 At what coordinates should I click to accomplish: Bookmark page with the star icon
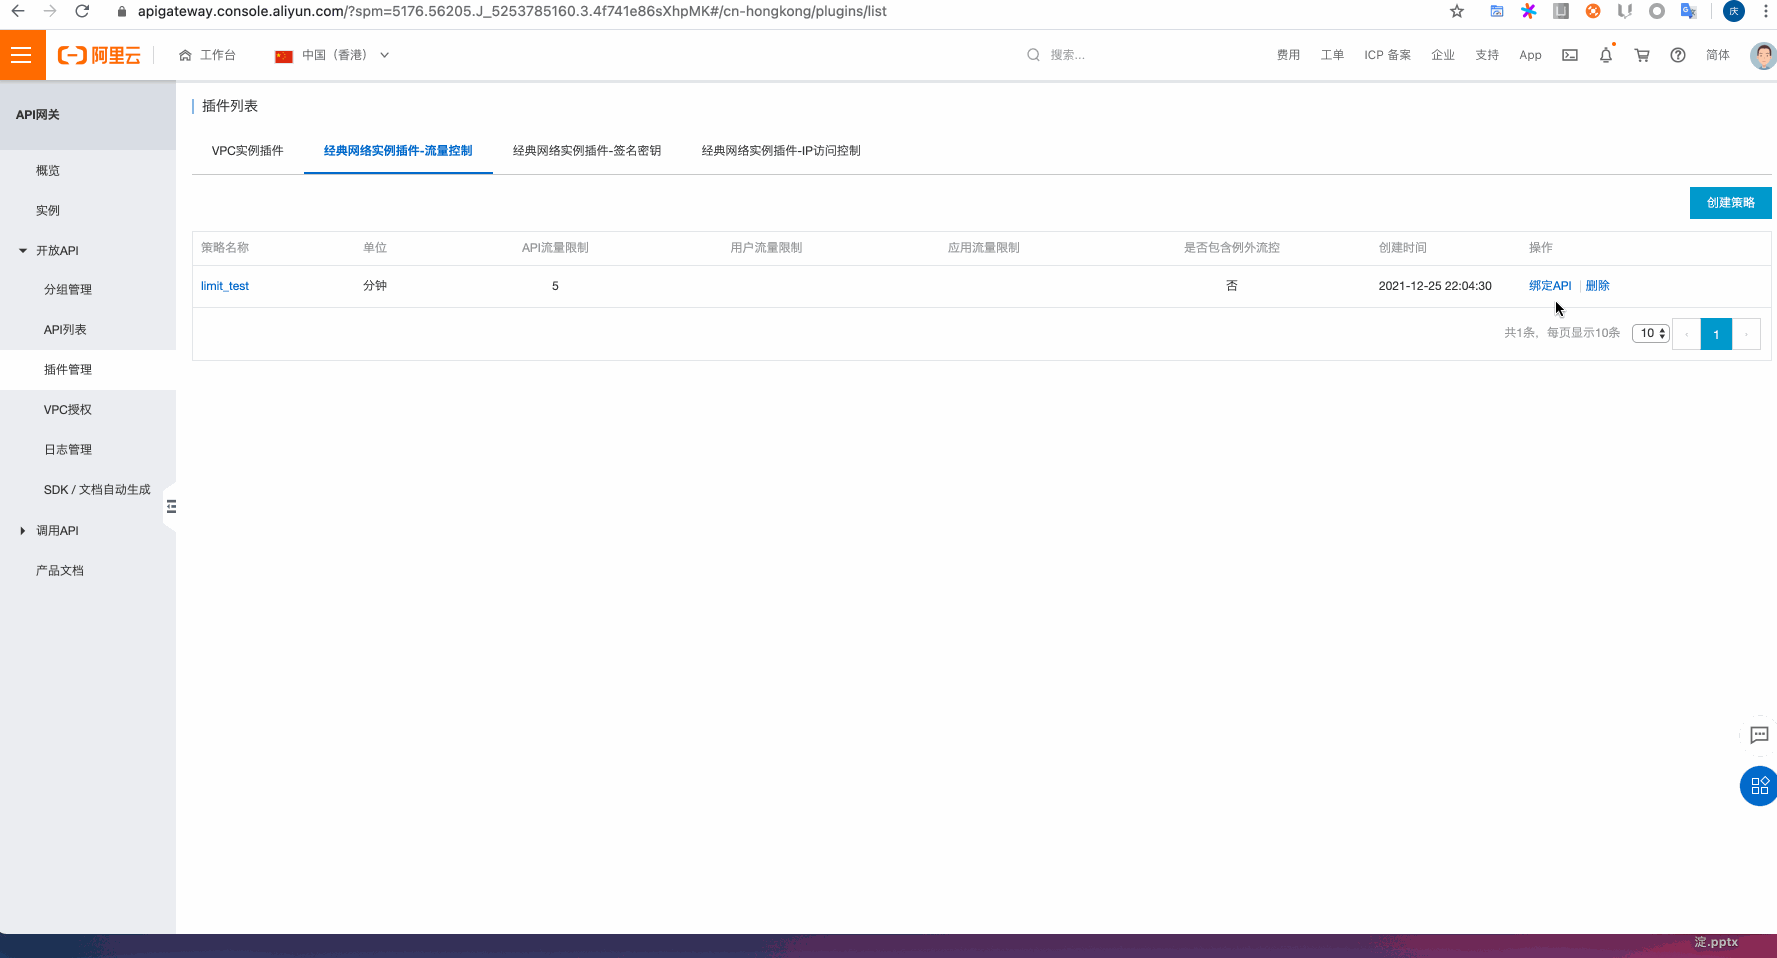coord(1457,11)
